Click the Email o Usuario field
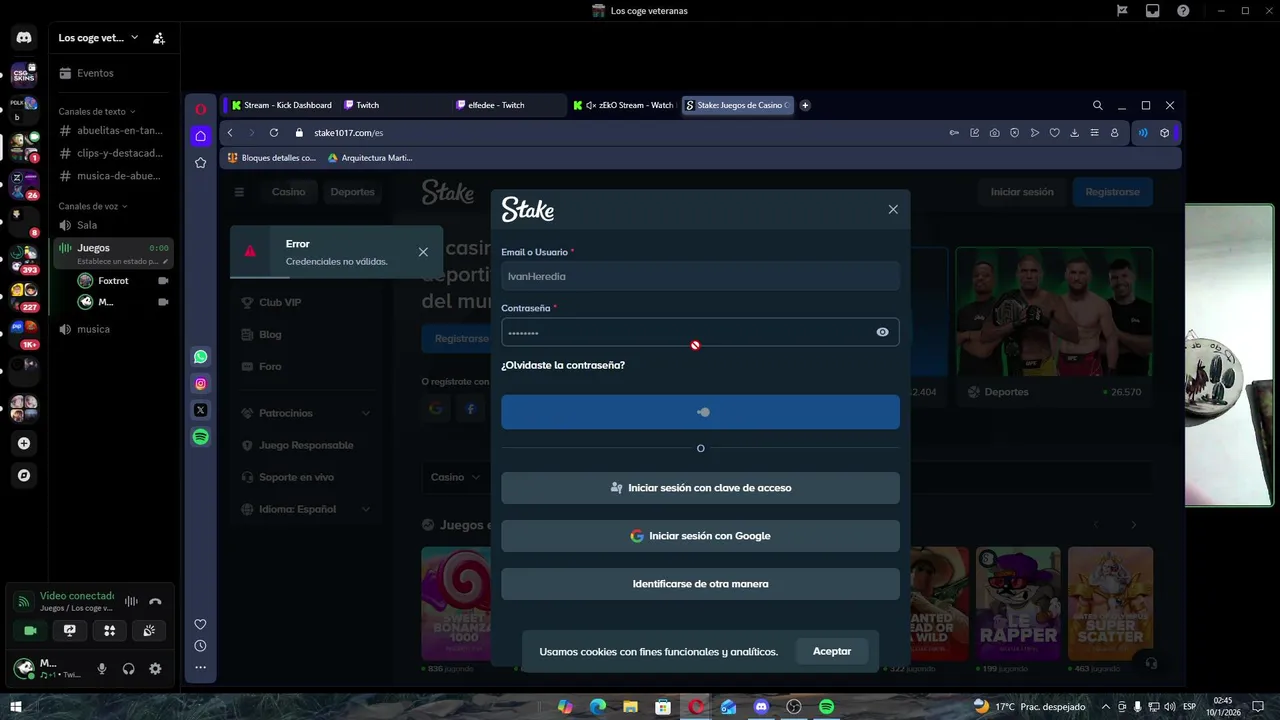1280x720 pixels. (x=700, y=276)
